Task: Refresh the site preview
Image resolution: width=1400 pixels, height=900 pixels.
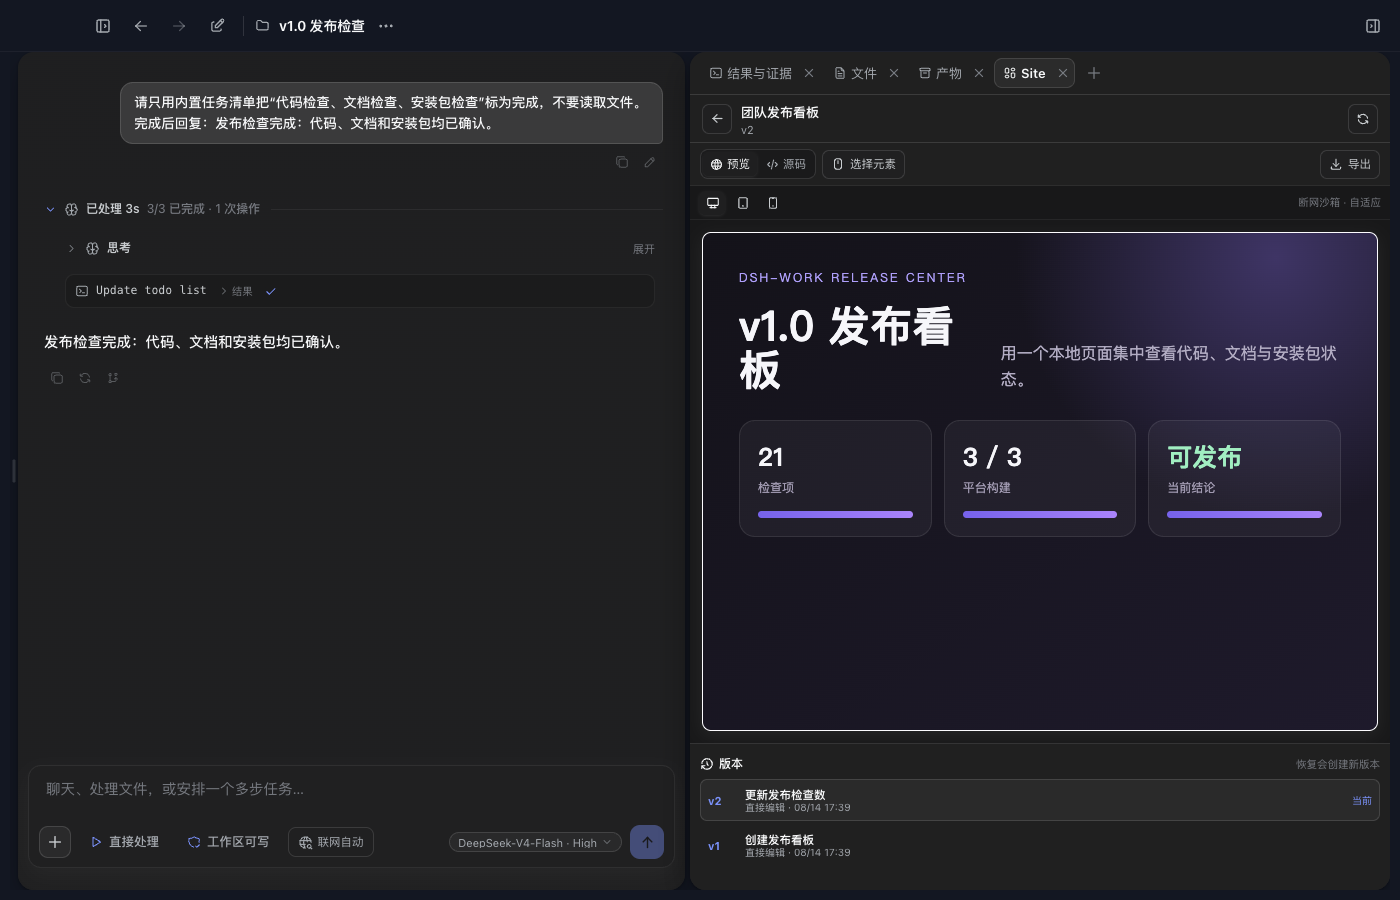Action: coord(1363,119)
